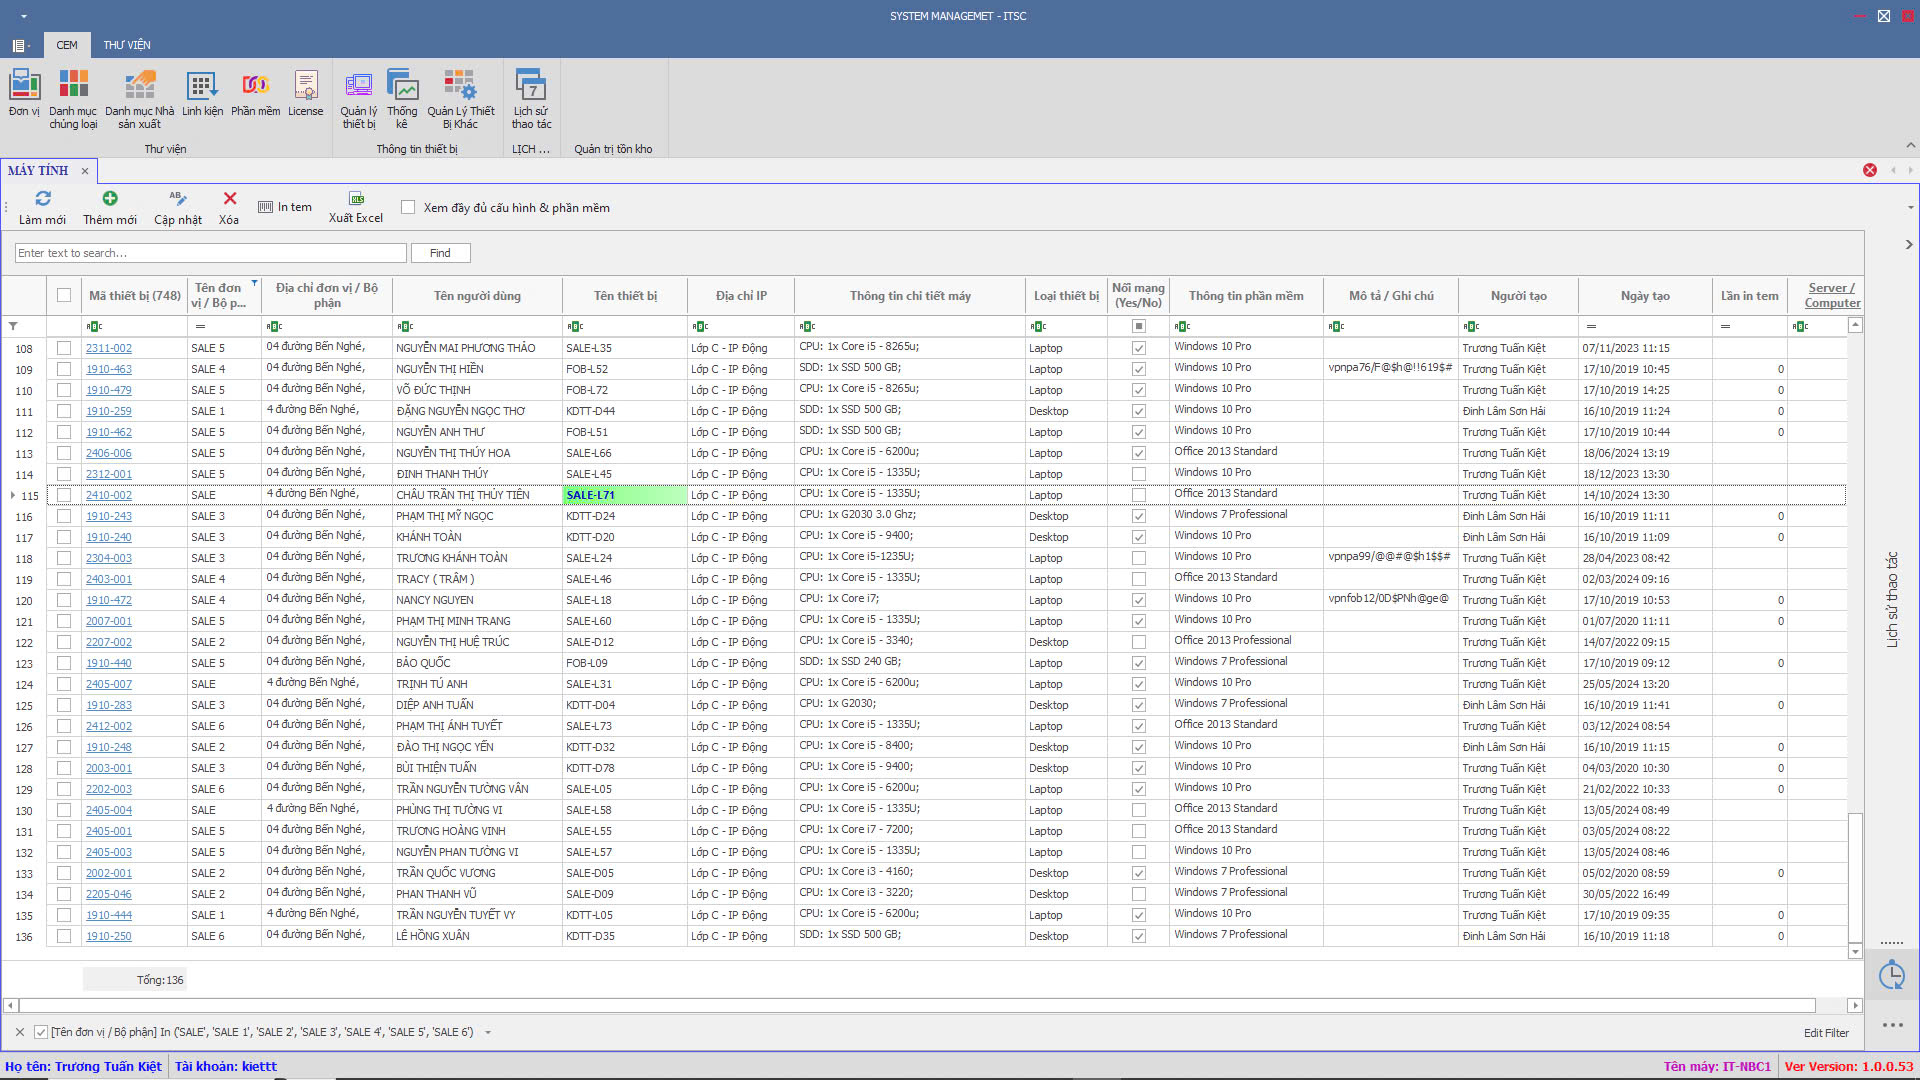1920x1080 pixels.
Task: Check row checkbox for 2311-002
Action: coord(64,348)
